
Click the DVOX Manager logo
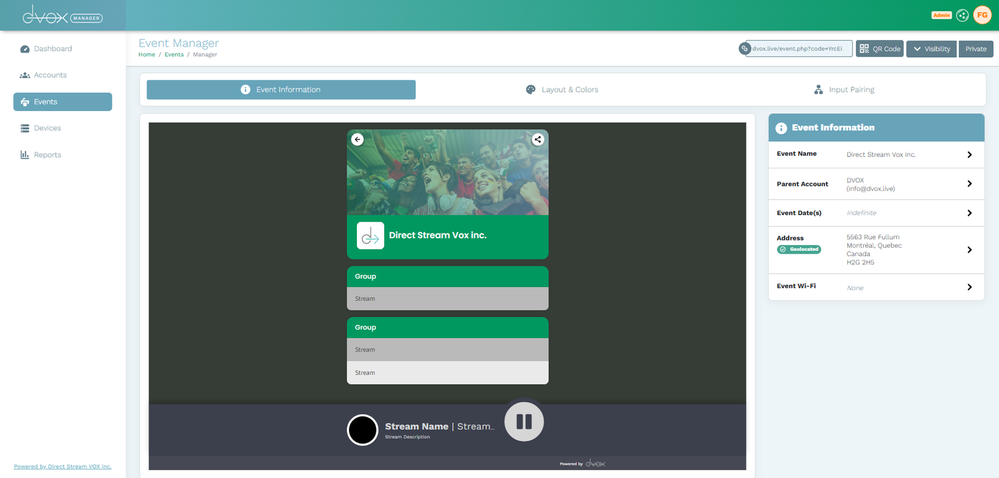pos(62,15)
